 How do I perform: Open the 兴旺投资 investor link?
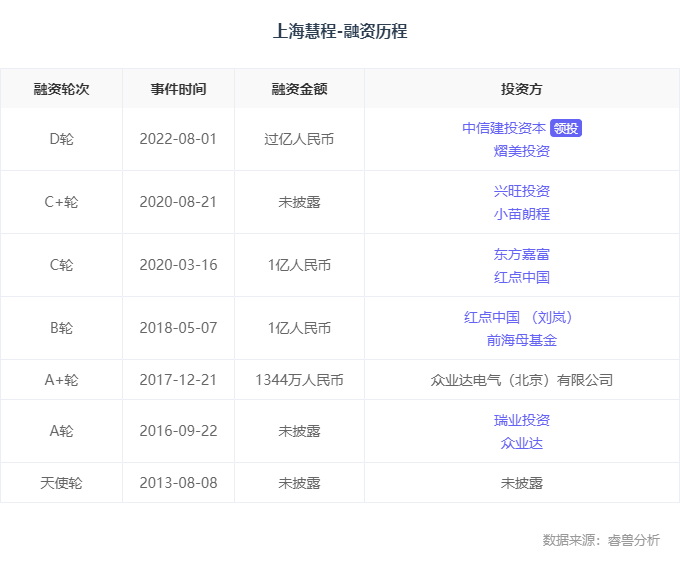pos(522,191)
